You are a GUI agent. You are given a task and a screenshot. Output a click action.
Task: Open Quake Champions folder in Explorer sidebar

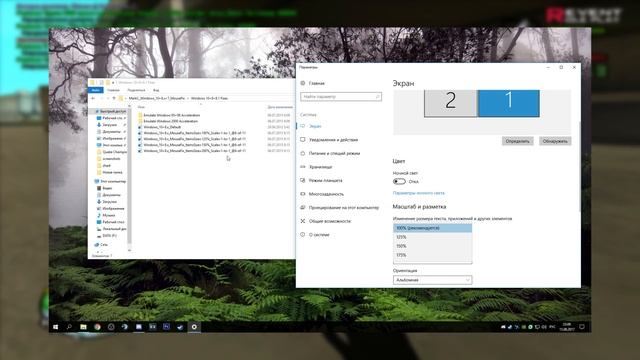coord(111,152)
